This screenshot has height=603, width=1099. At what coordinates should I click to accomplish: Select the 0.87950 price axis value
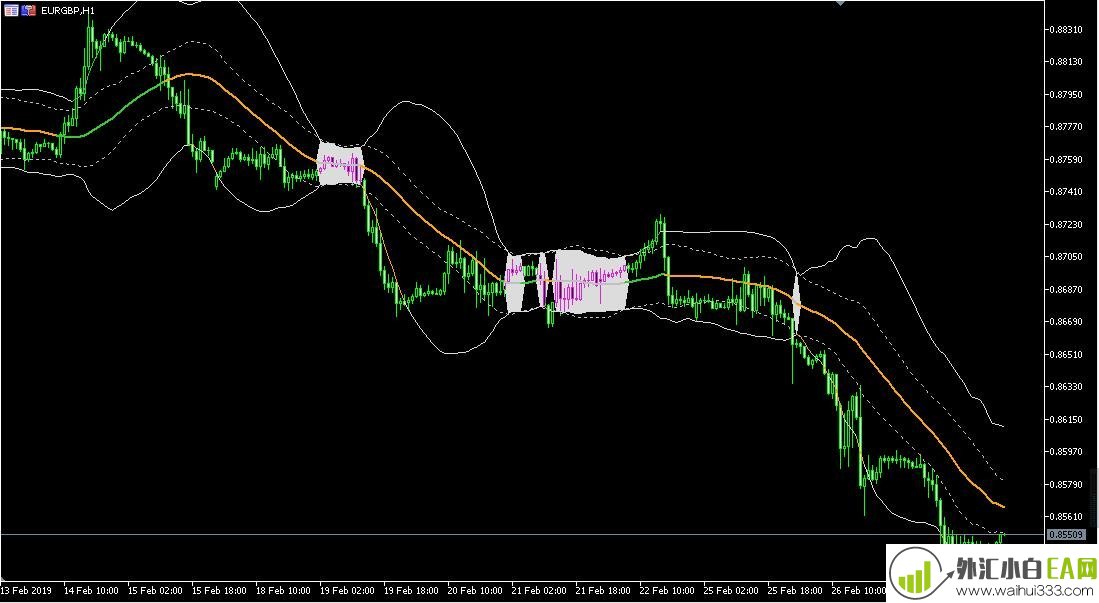click(1066, 94)
